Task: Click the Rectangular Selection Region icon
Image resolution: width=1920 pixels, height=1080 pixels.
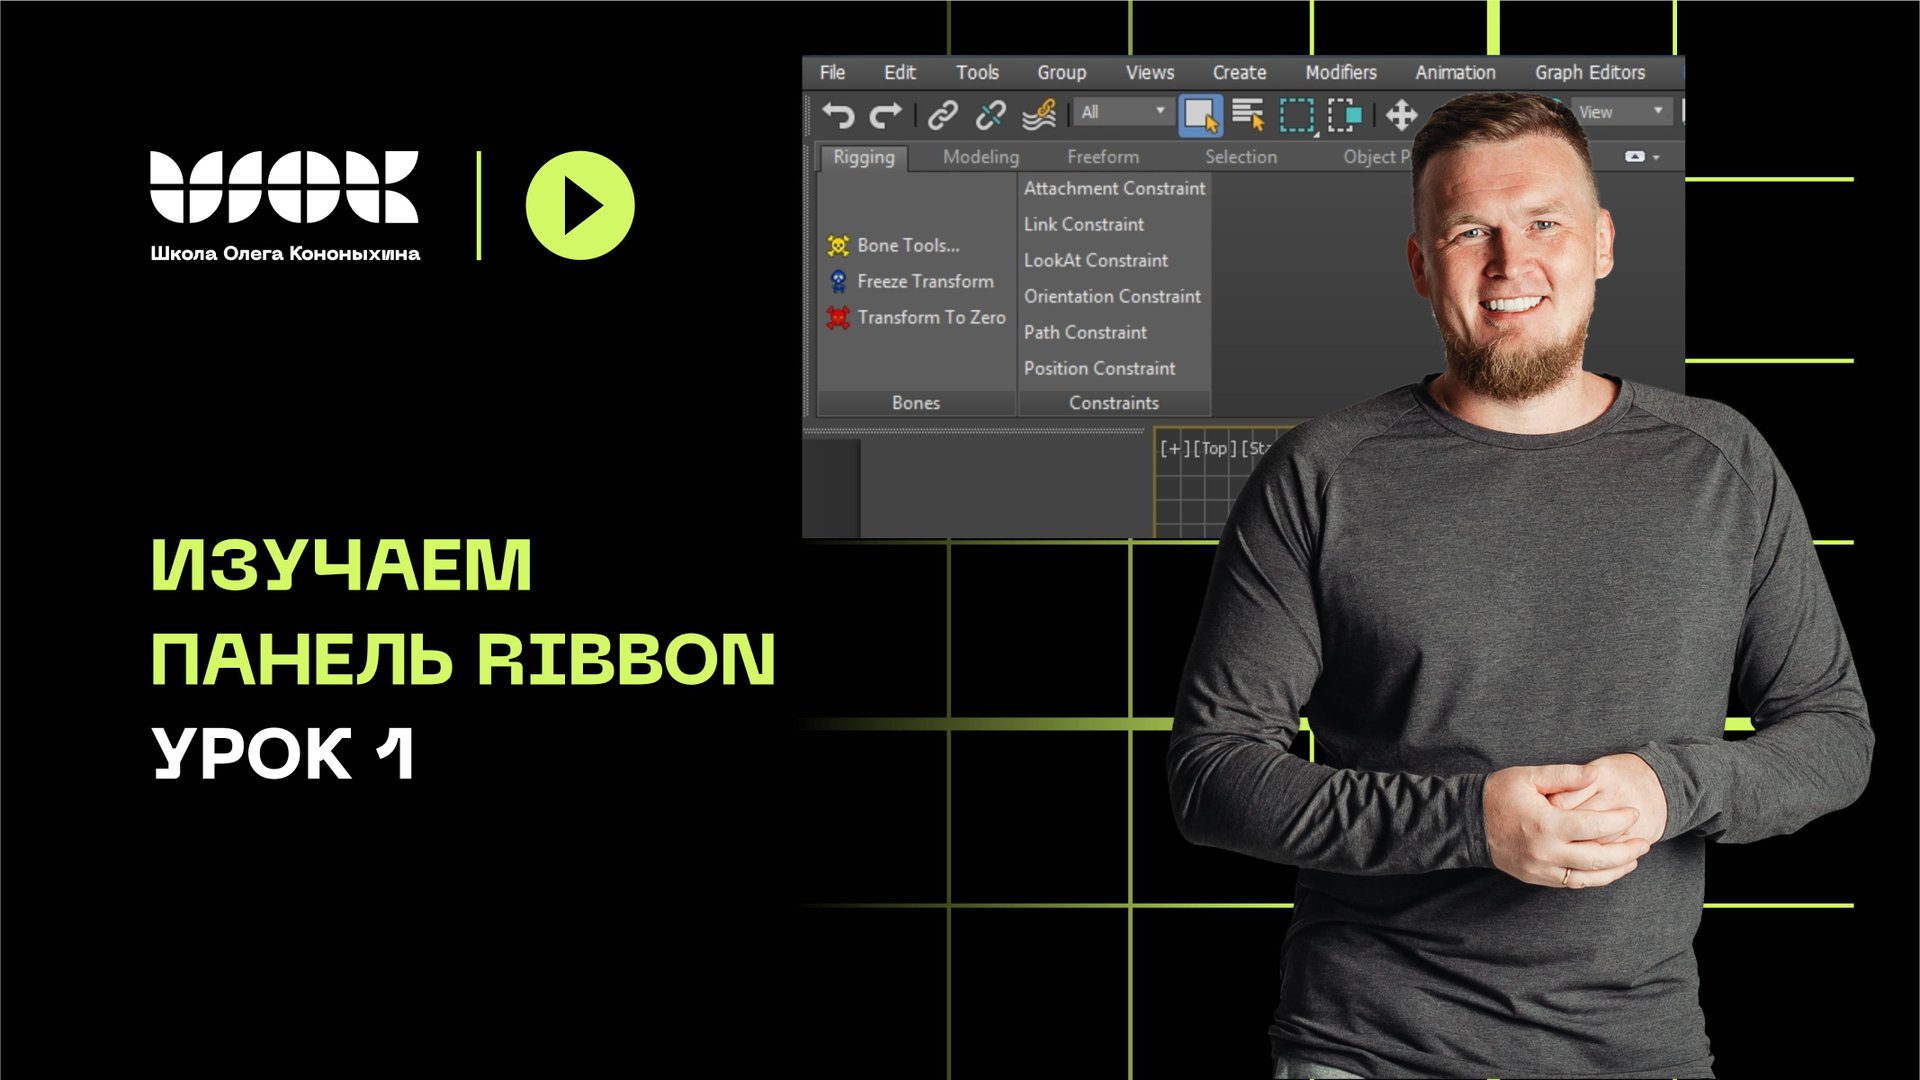Action: (1297, 115)
